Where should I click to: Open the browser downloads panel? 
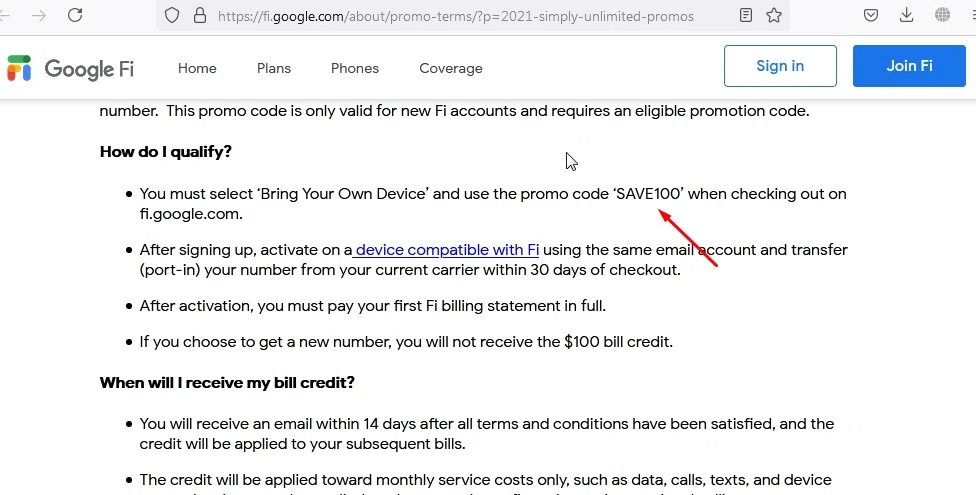point(907,16)
